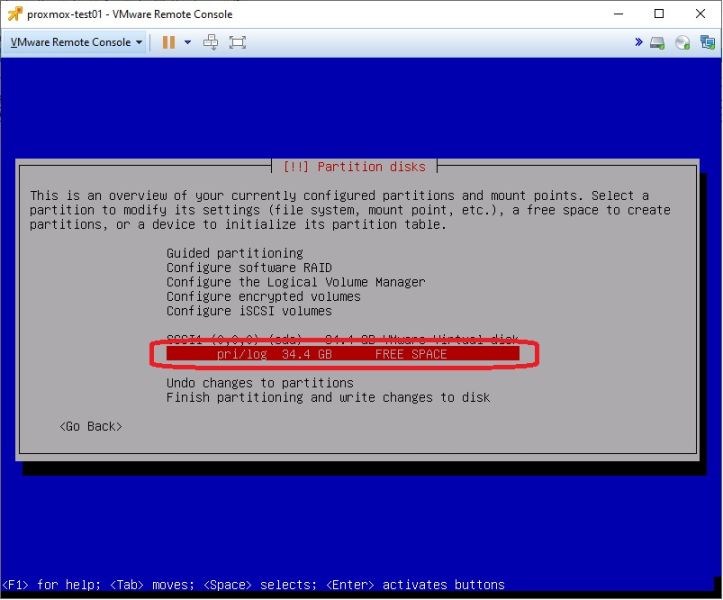This screenshot has height=600, width=723.
Task: Maximize the VMware Remote Console window
Action: click(659, 14)
